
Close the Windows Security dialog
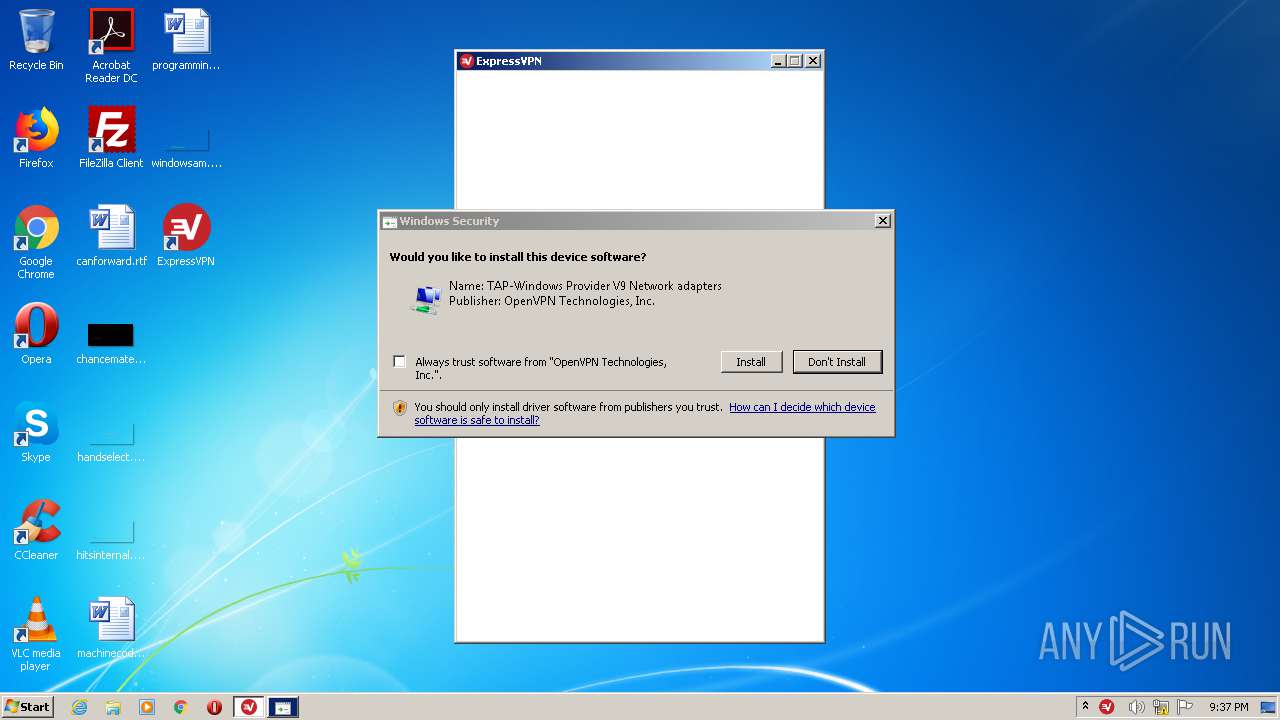pyautogui.click(x=882, y=221)
